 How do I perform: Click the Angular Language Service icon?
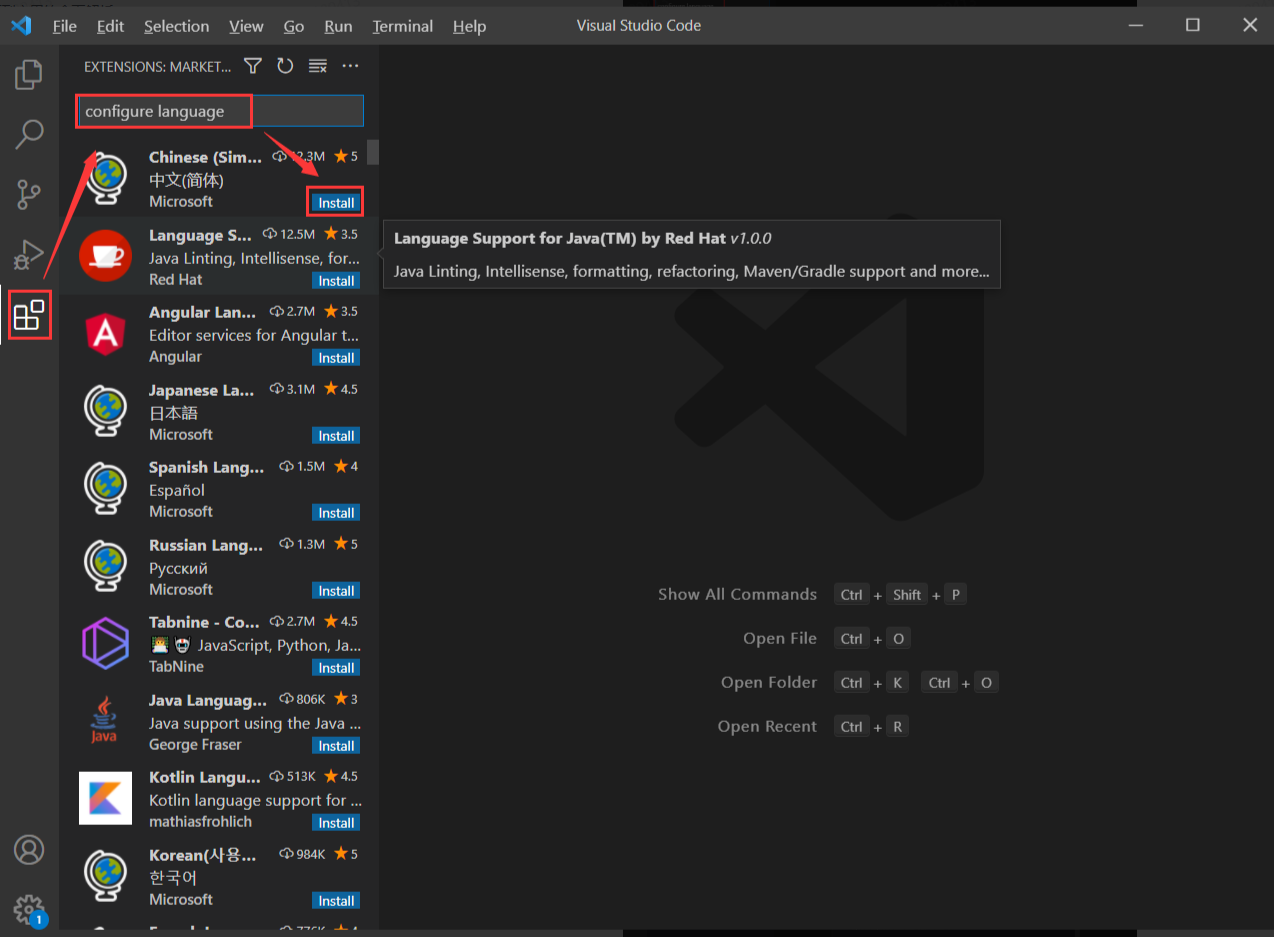[105, 333]
